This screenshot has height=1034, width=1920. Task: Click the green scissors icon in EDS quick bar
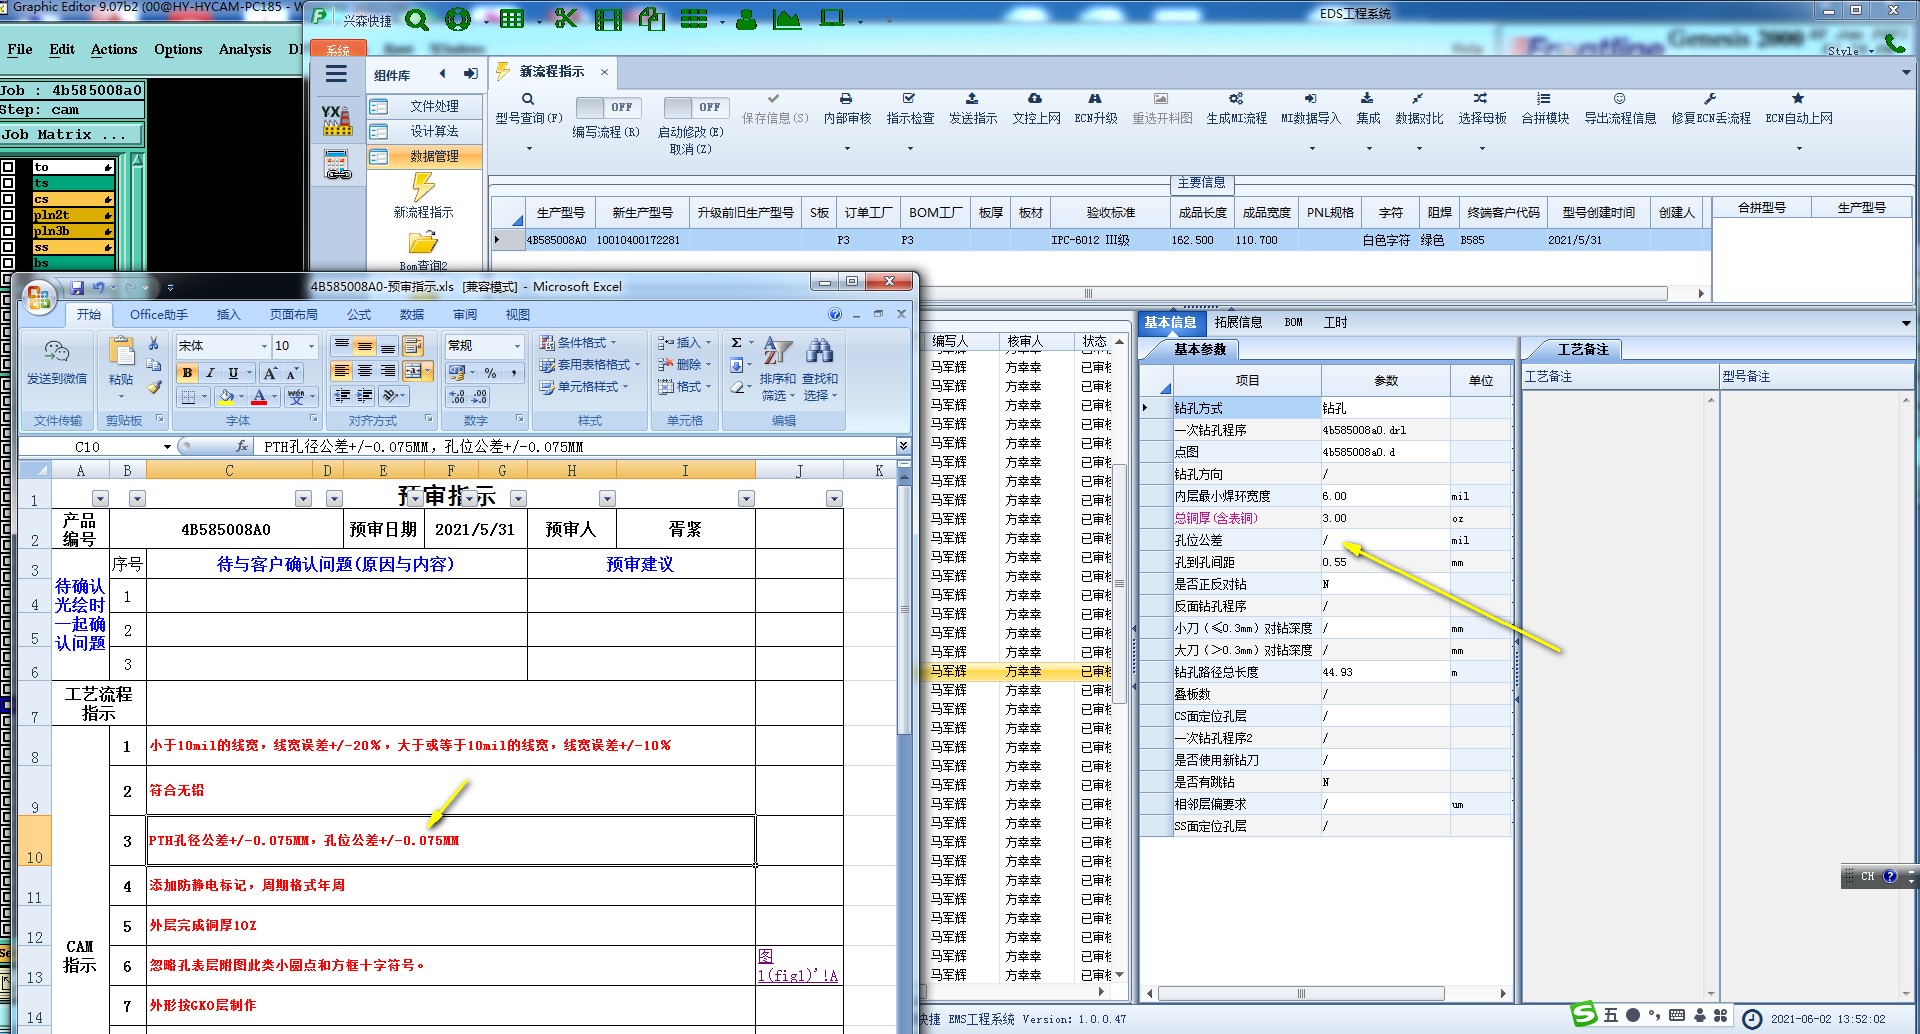(x=566, y=19)
